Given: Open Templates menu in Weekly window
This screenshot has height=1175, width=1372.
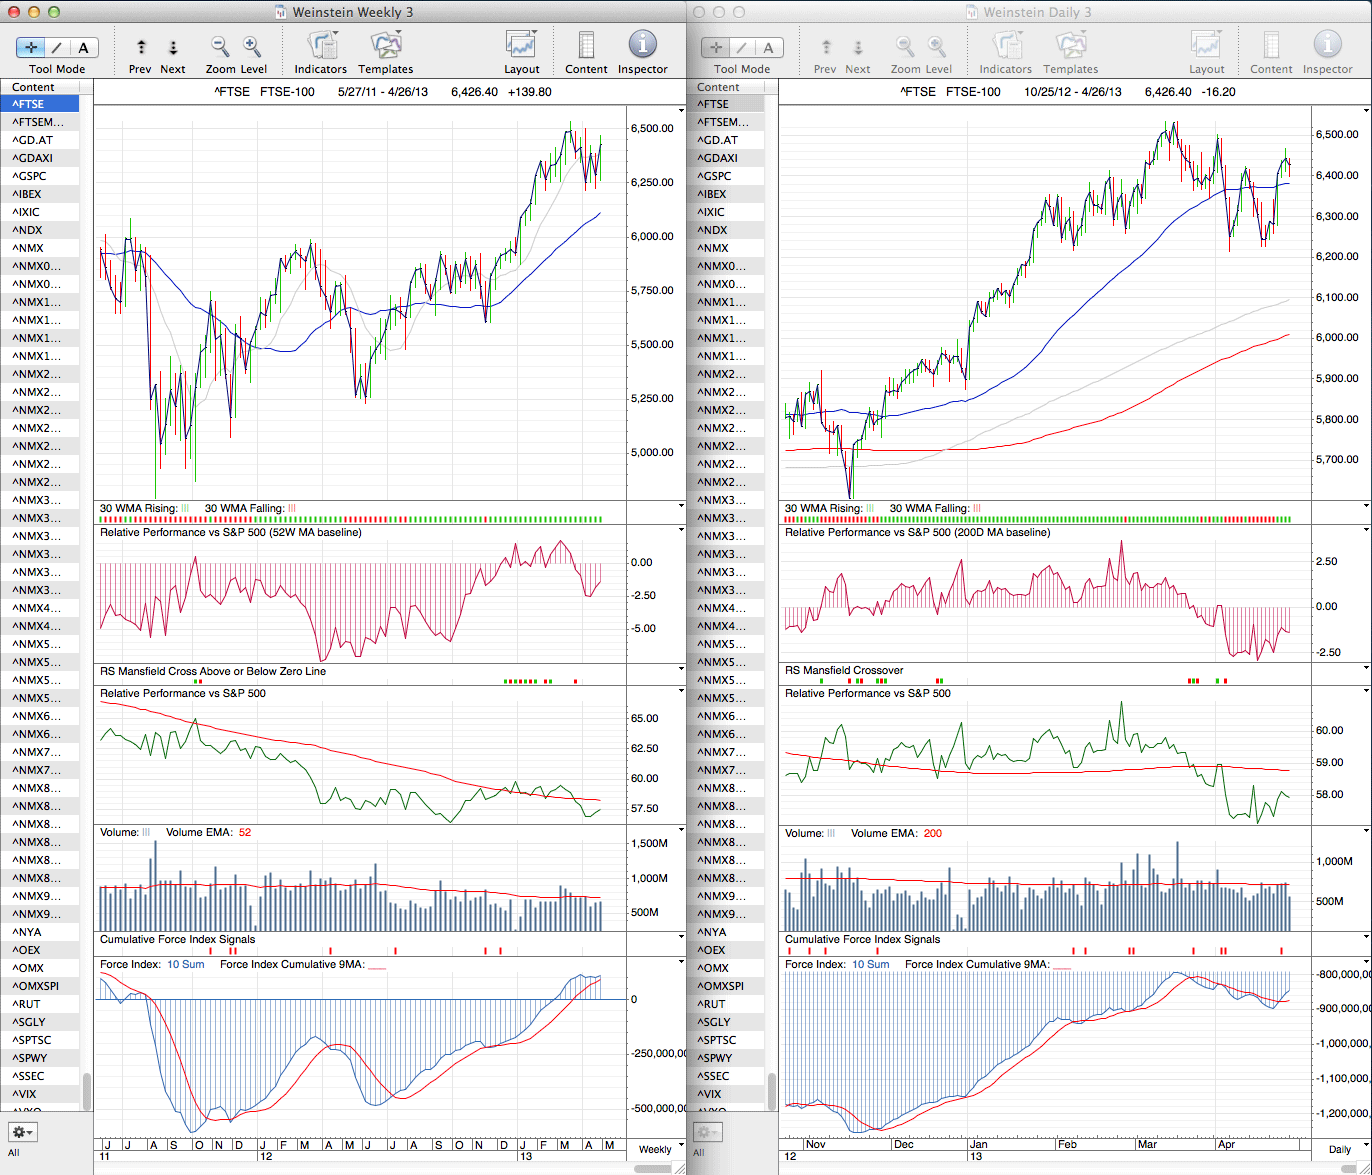Looking at the screenshot, I should tap(385, 46).
